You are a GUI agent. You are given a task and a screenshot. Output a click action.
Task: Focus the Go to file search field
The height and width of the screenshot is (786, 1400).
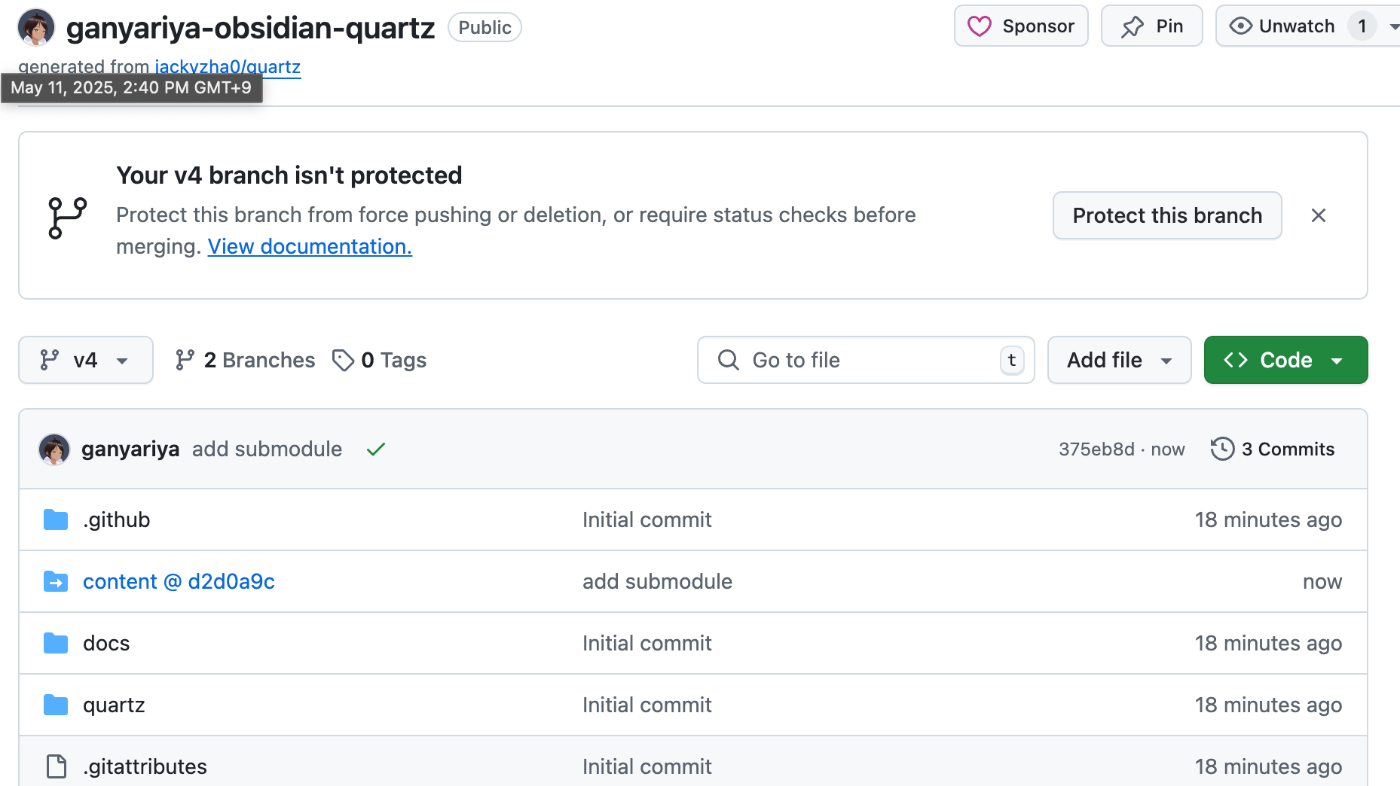[866, 360]
